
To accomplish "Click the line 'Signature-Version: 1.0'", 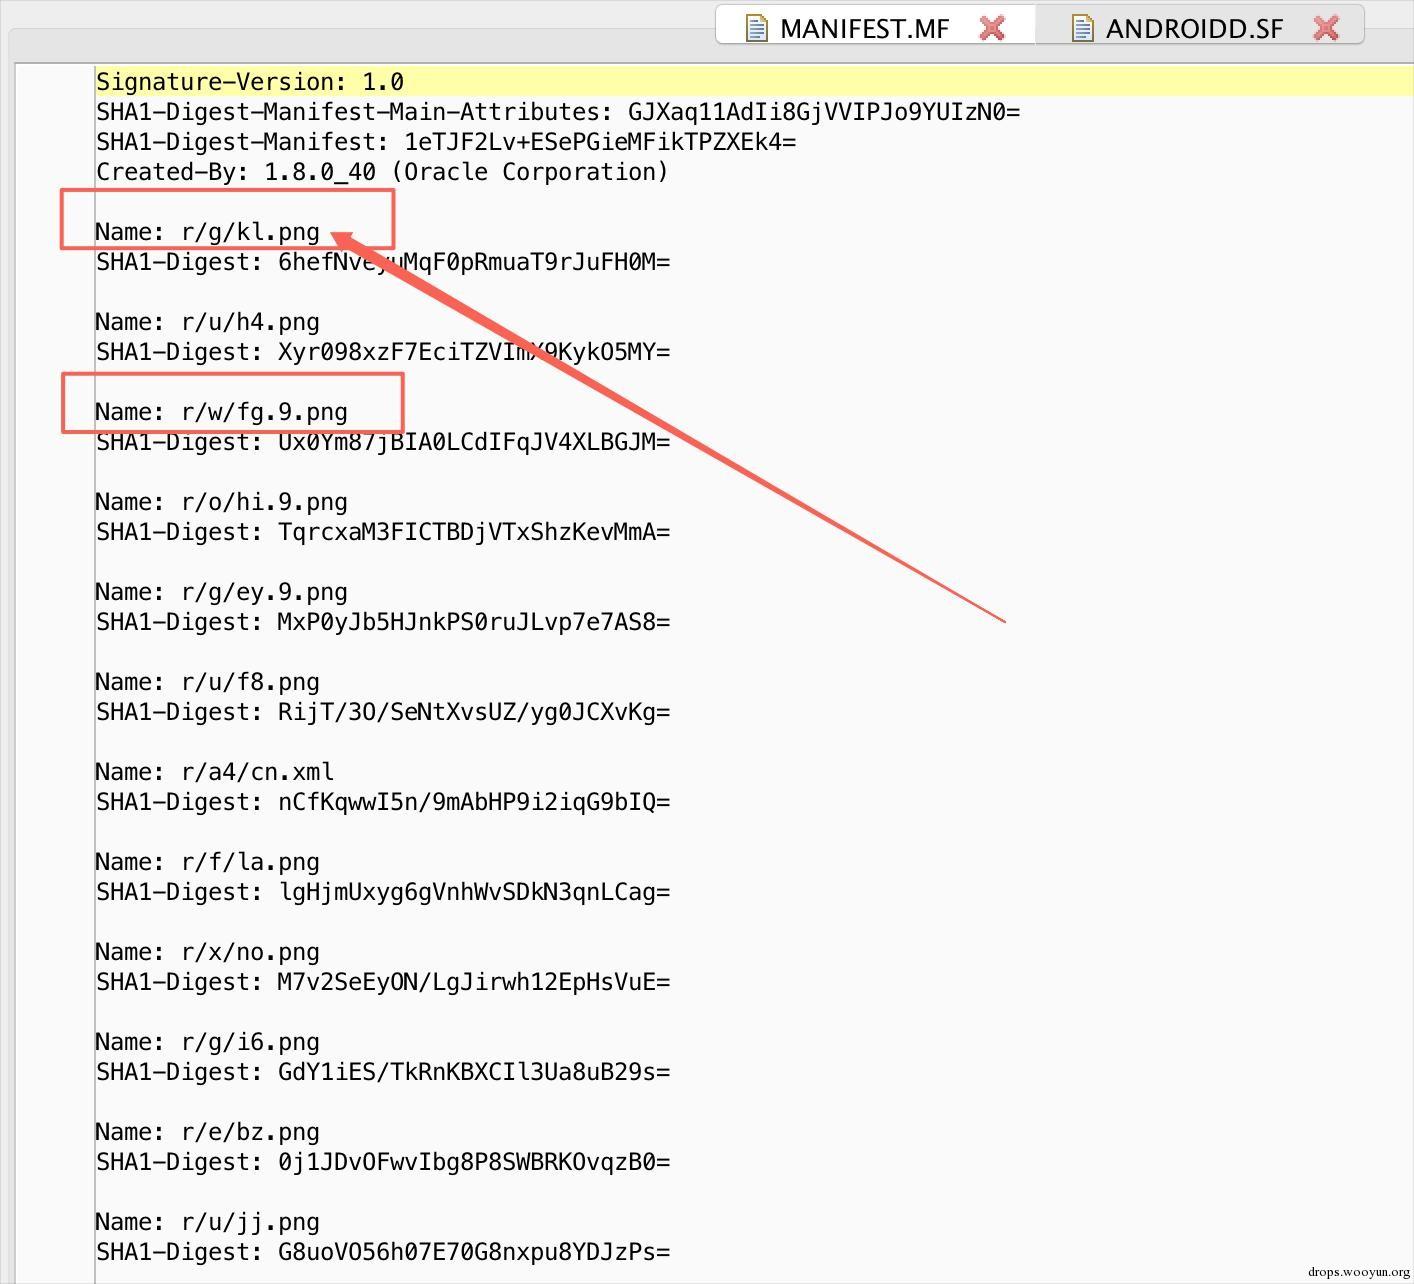I will (250, 82).
